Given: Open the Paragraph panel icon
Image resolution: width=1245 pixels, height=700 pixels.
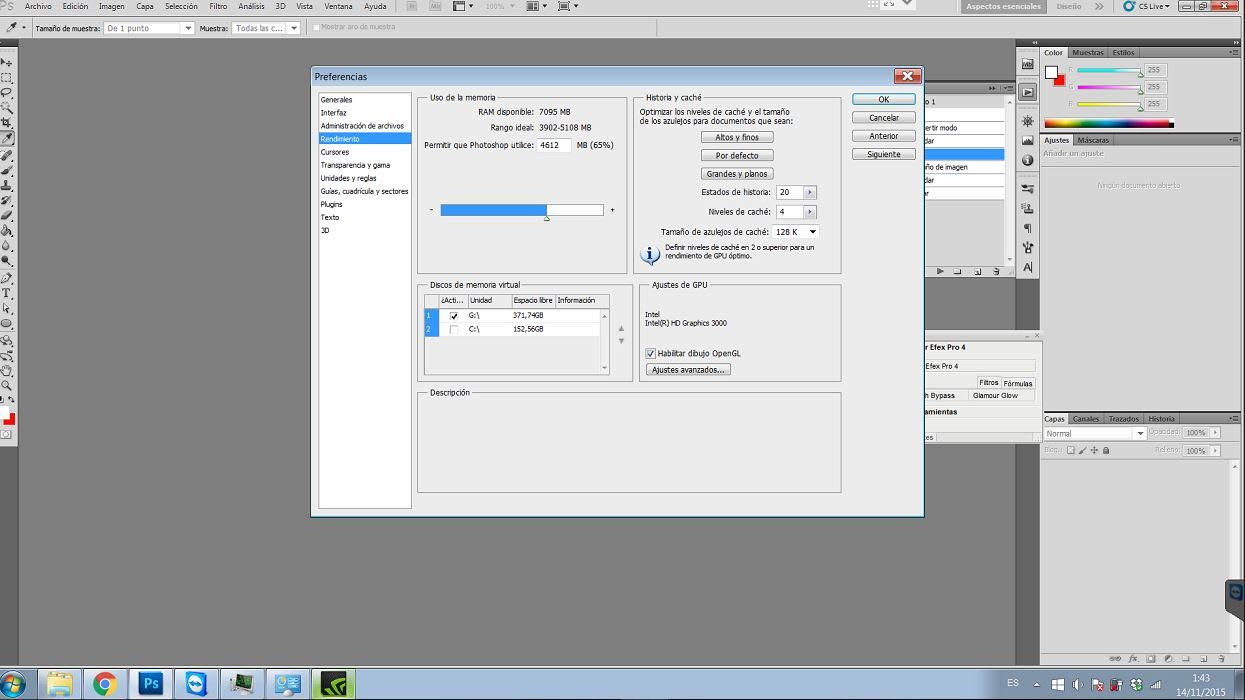Looking at the screenshot, I should [1028, 228].
